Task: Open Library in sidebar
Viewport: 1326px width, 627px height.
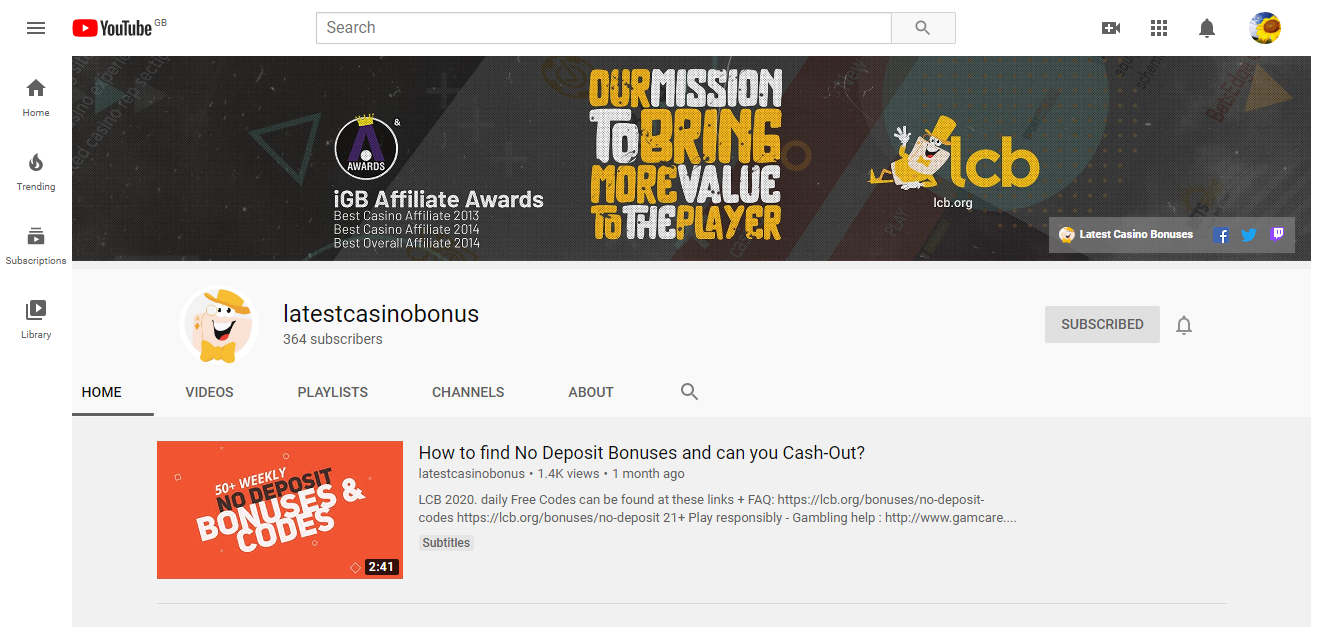Action: tap(36, 319)
